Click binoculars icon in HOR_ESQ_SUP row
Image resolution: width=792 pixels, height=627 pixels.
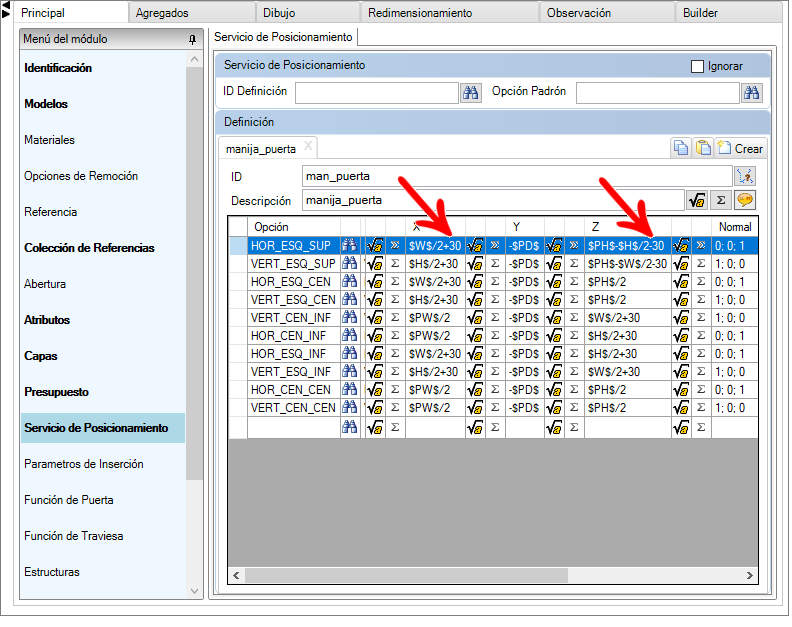click(x=350, y=246)
